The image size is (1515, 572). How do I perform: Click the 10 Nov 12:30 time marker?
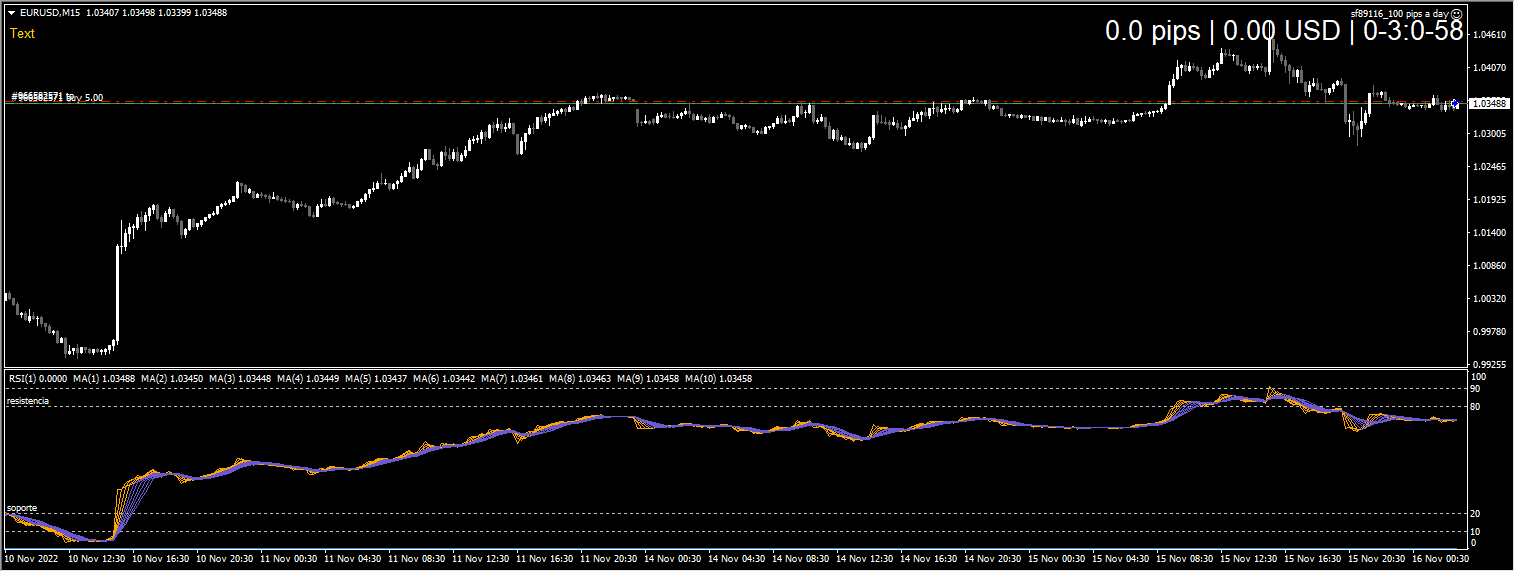97,558
